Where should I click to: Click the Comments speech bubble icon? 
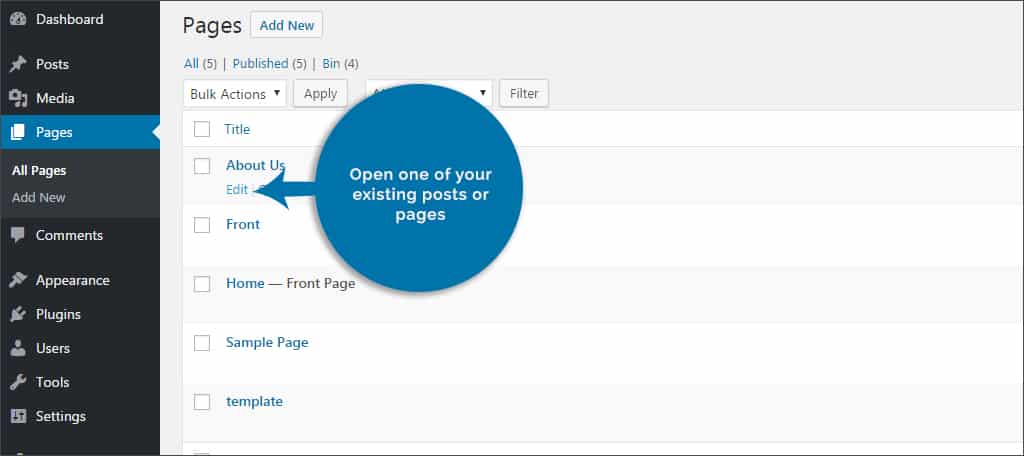pos(18,235)
